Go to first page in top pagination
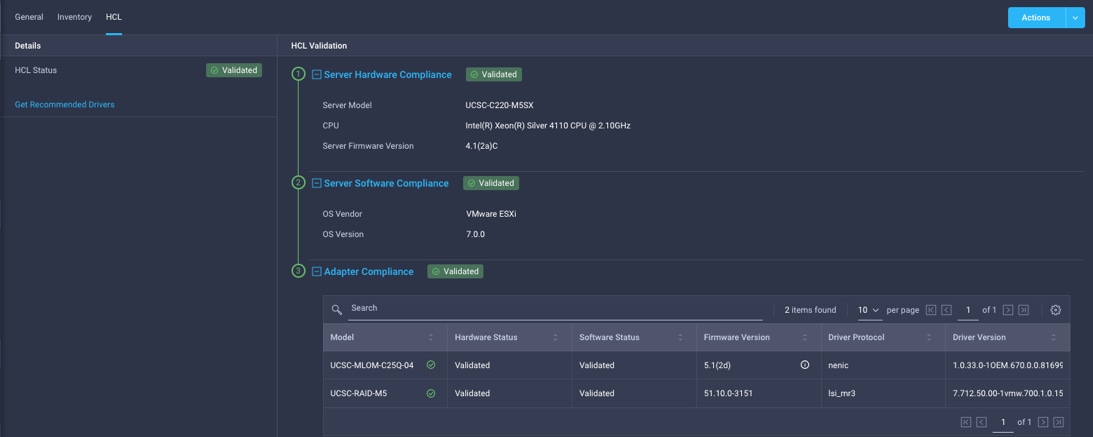Viewport: 1093px width, 437px height. [x=931, y=310]
